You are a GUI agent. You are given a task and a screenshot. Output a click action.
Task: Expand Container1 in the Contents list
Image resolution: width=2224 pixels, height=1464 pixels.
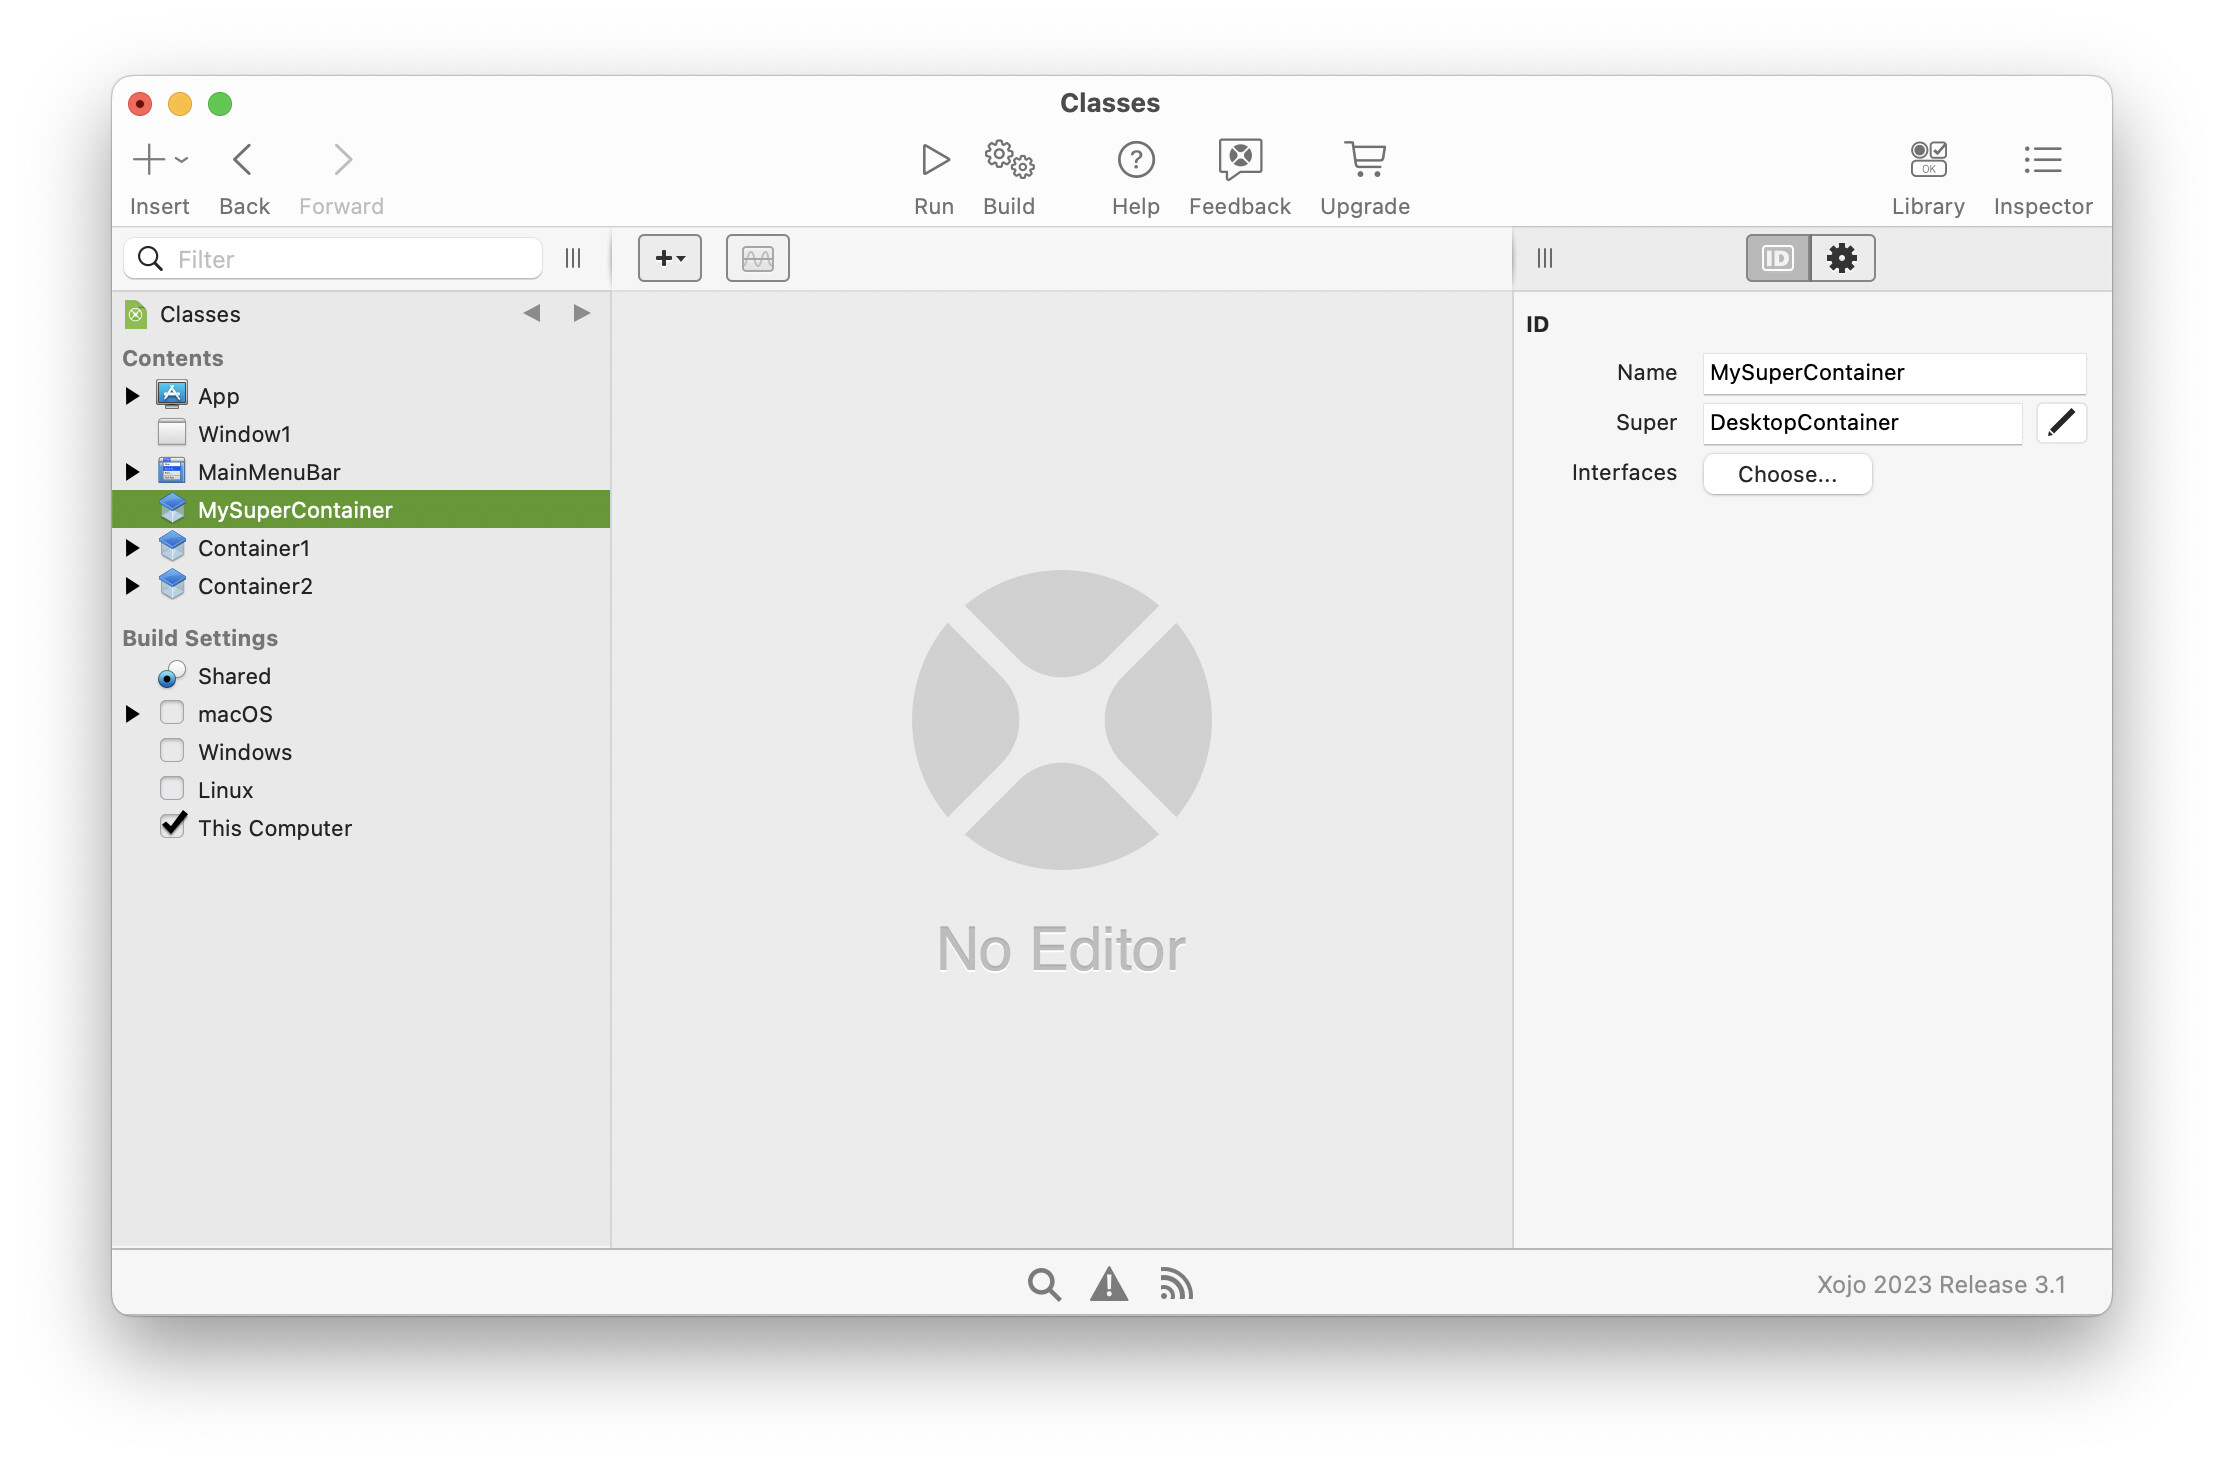[x=133, y=547]
